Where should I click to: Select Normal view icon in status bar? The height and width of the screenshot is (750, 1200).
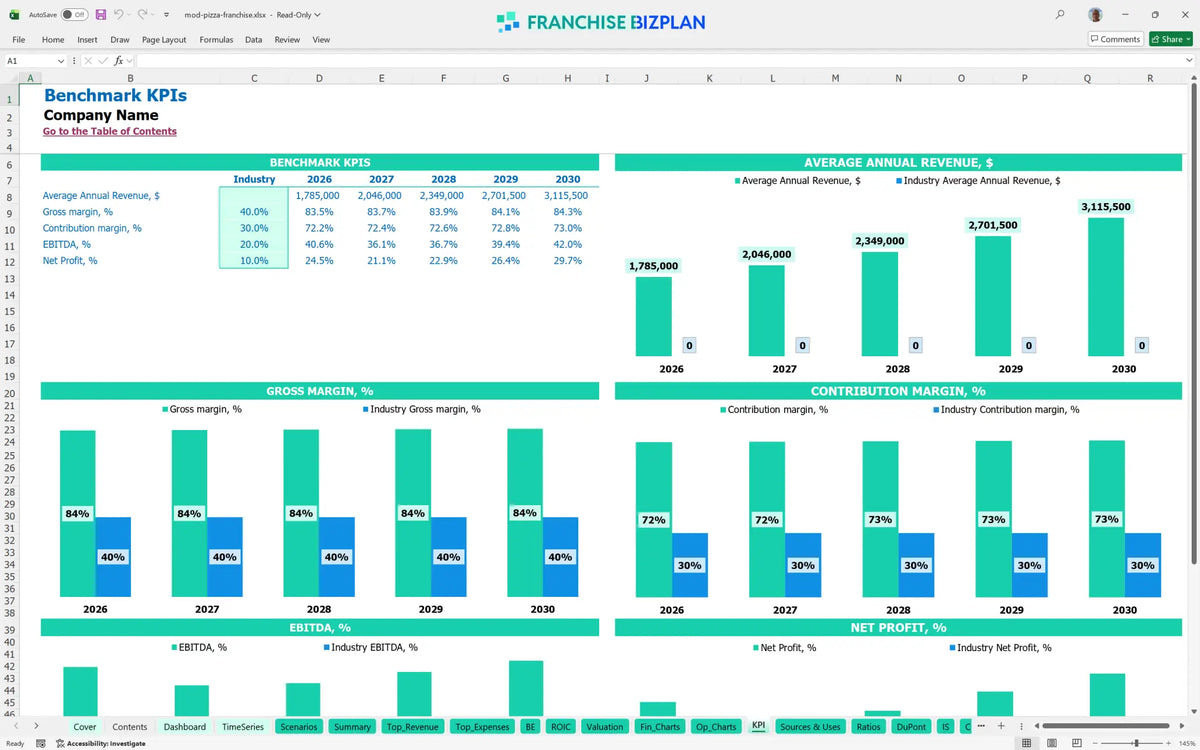pyautogui.click(x=1026, y=743)
